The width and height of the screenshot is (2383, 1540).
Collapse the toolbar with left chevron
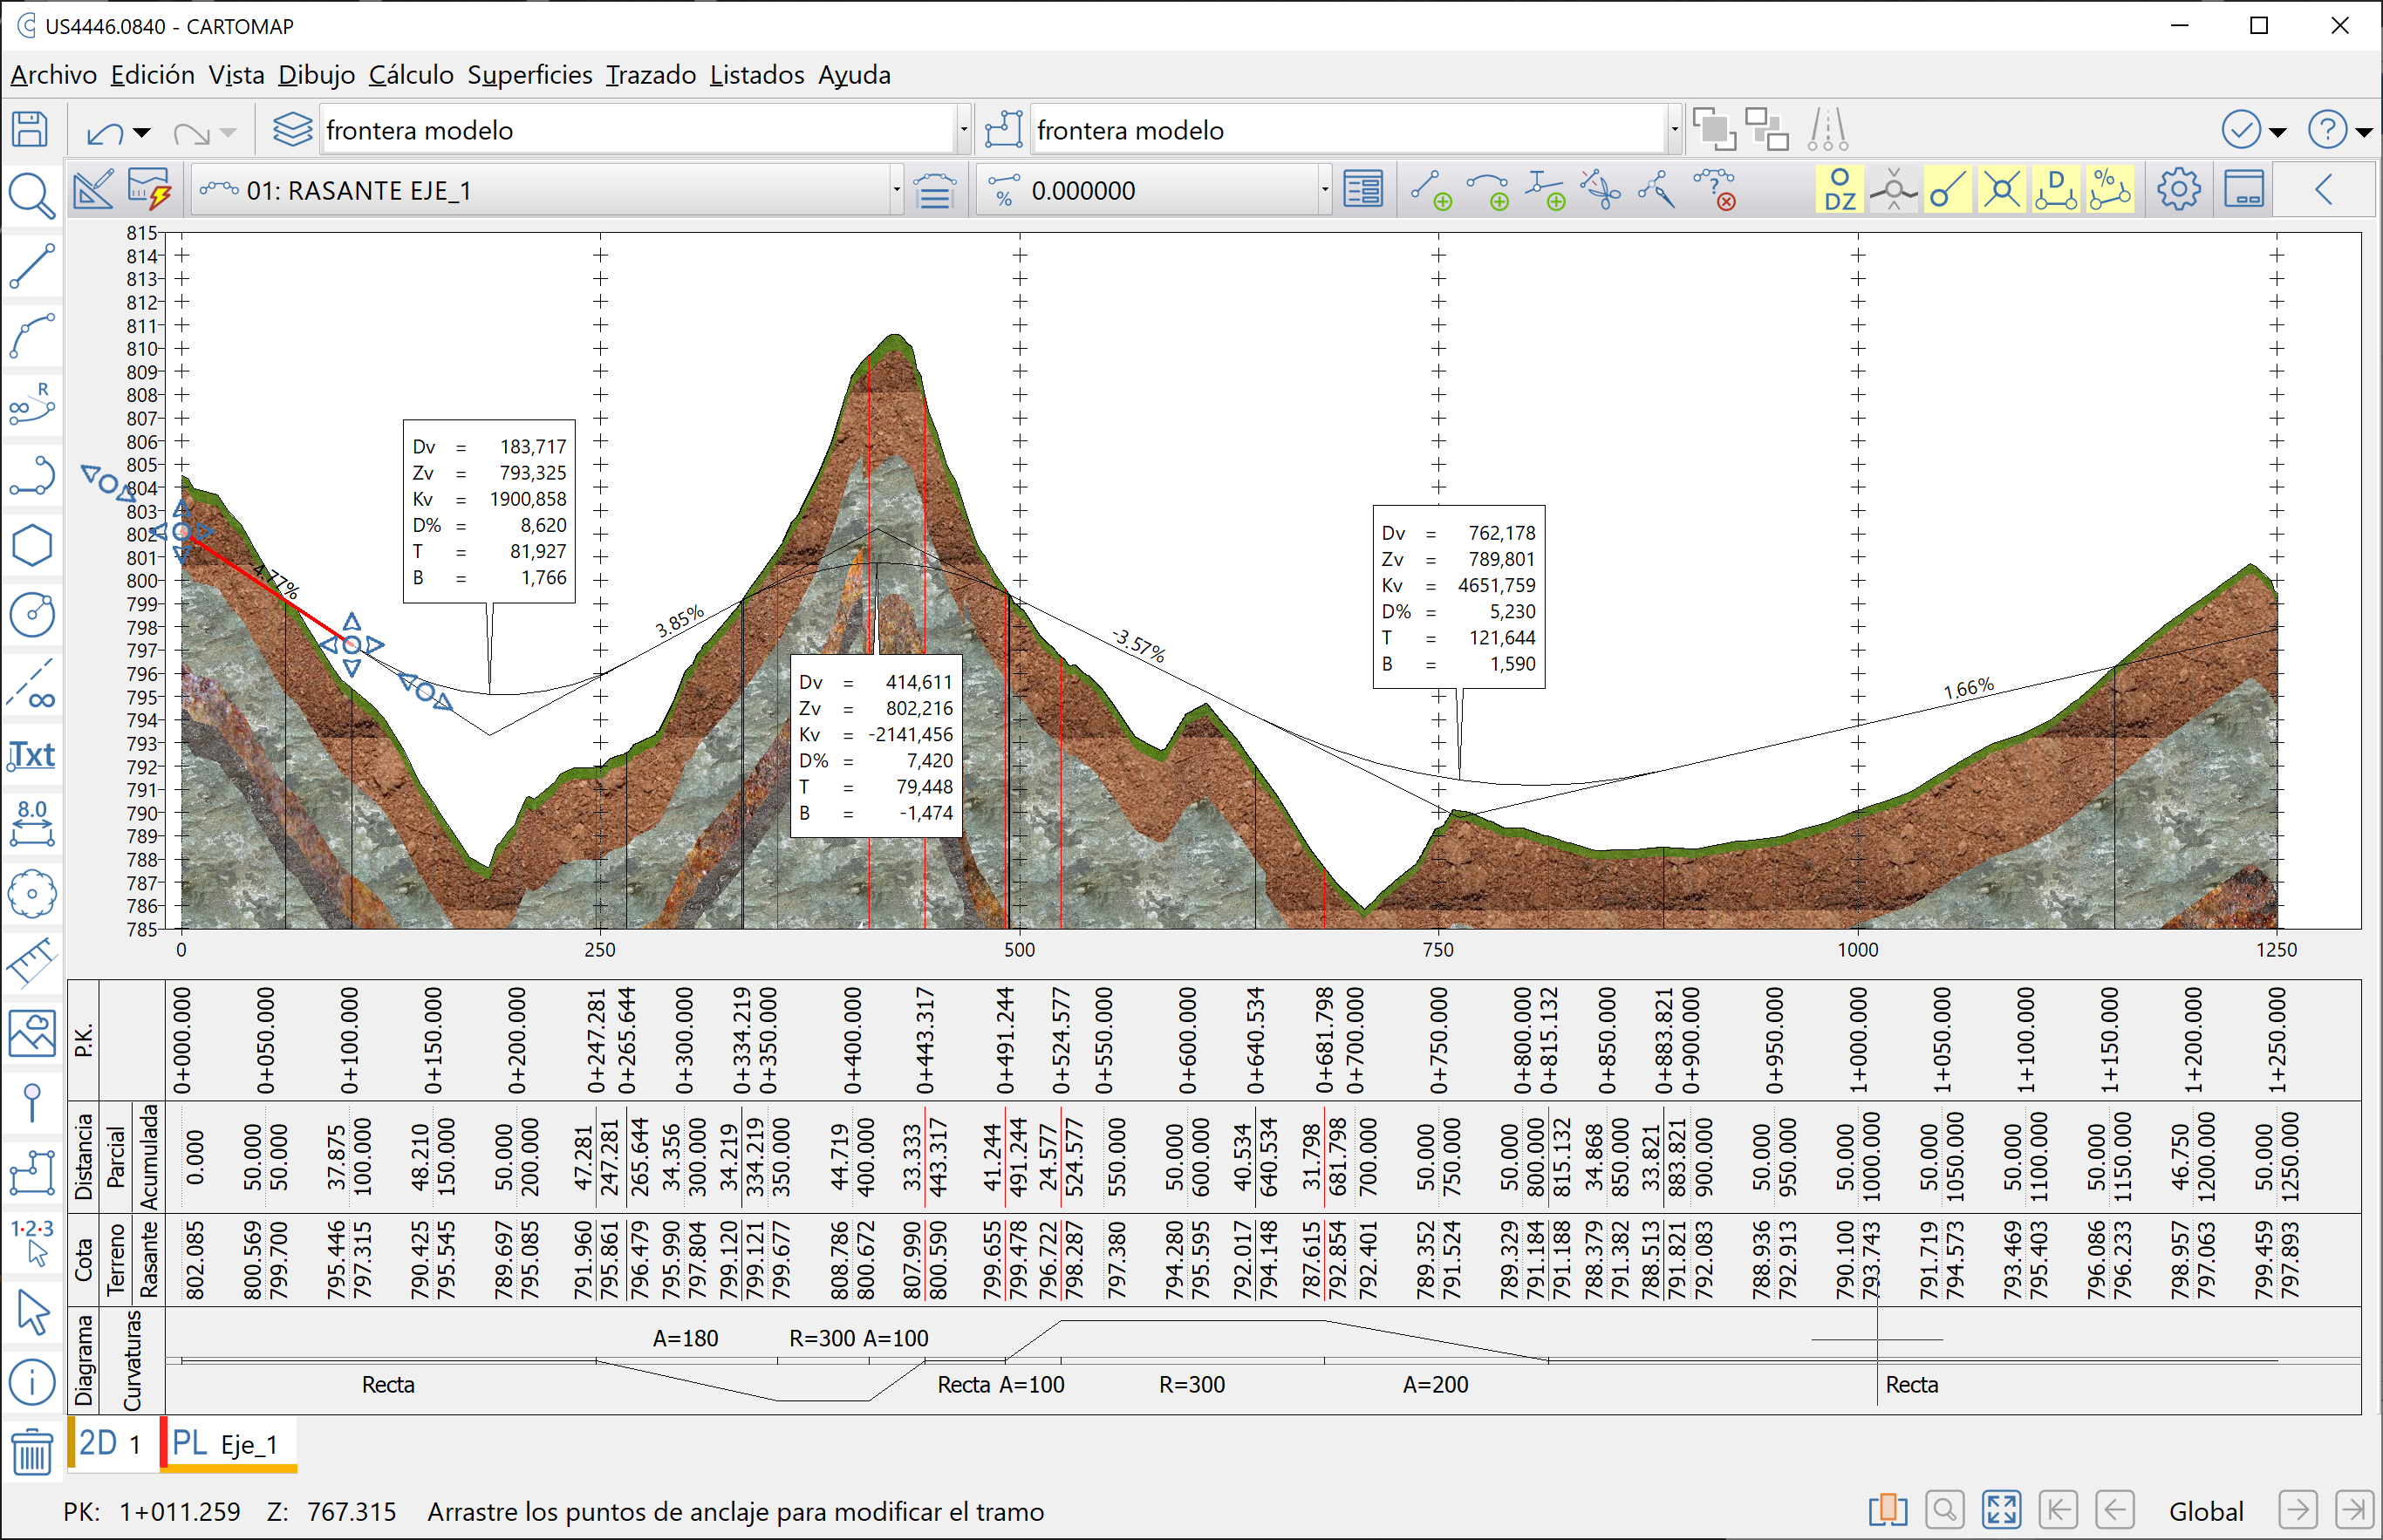(x=2324, y=189)
